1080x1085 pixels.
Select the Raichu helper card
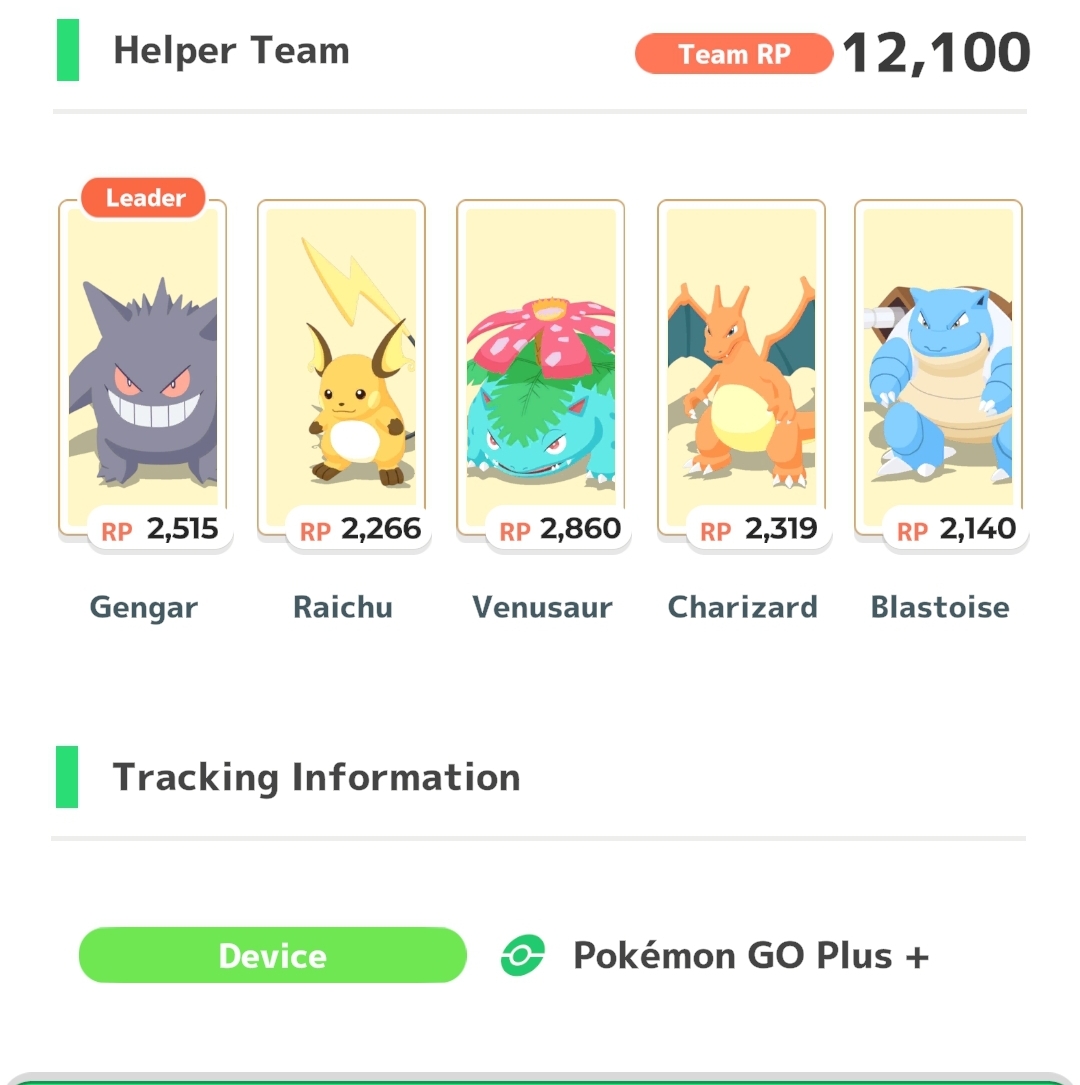click(341, 367)
